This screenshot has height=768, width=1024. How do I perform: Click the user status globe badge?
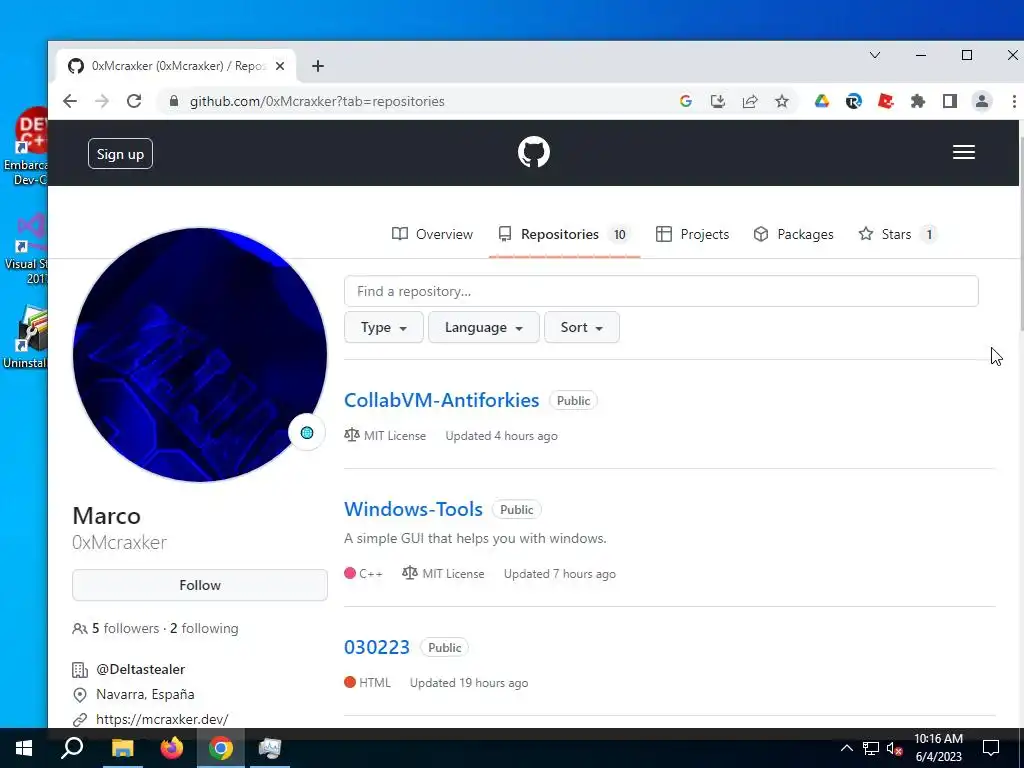pos(307,432)
